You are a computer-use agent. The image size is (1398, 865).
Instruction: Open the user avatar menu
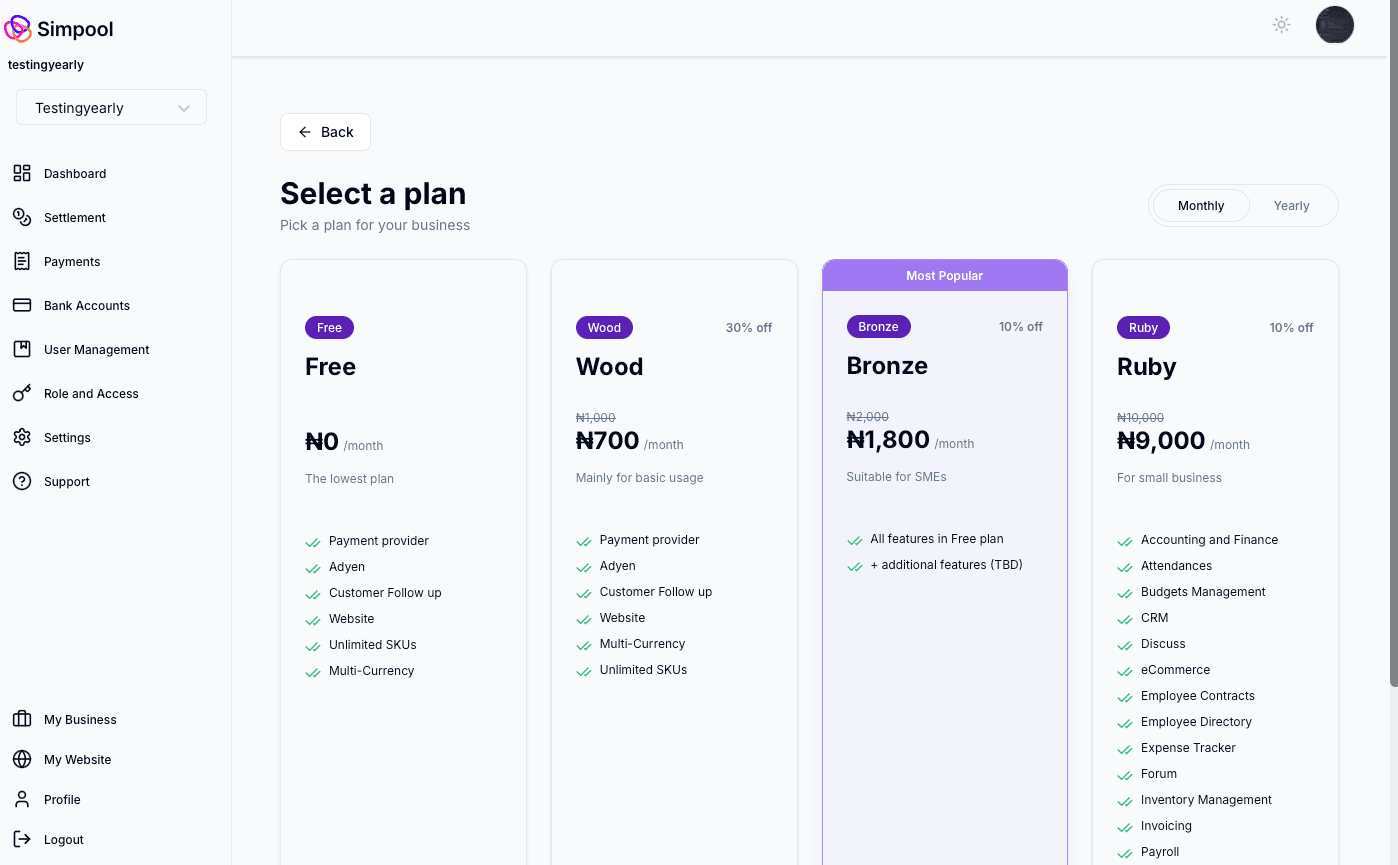click(x=1334, y=25)
